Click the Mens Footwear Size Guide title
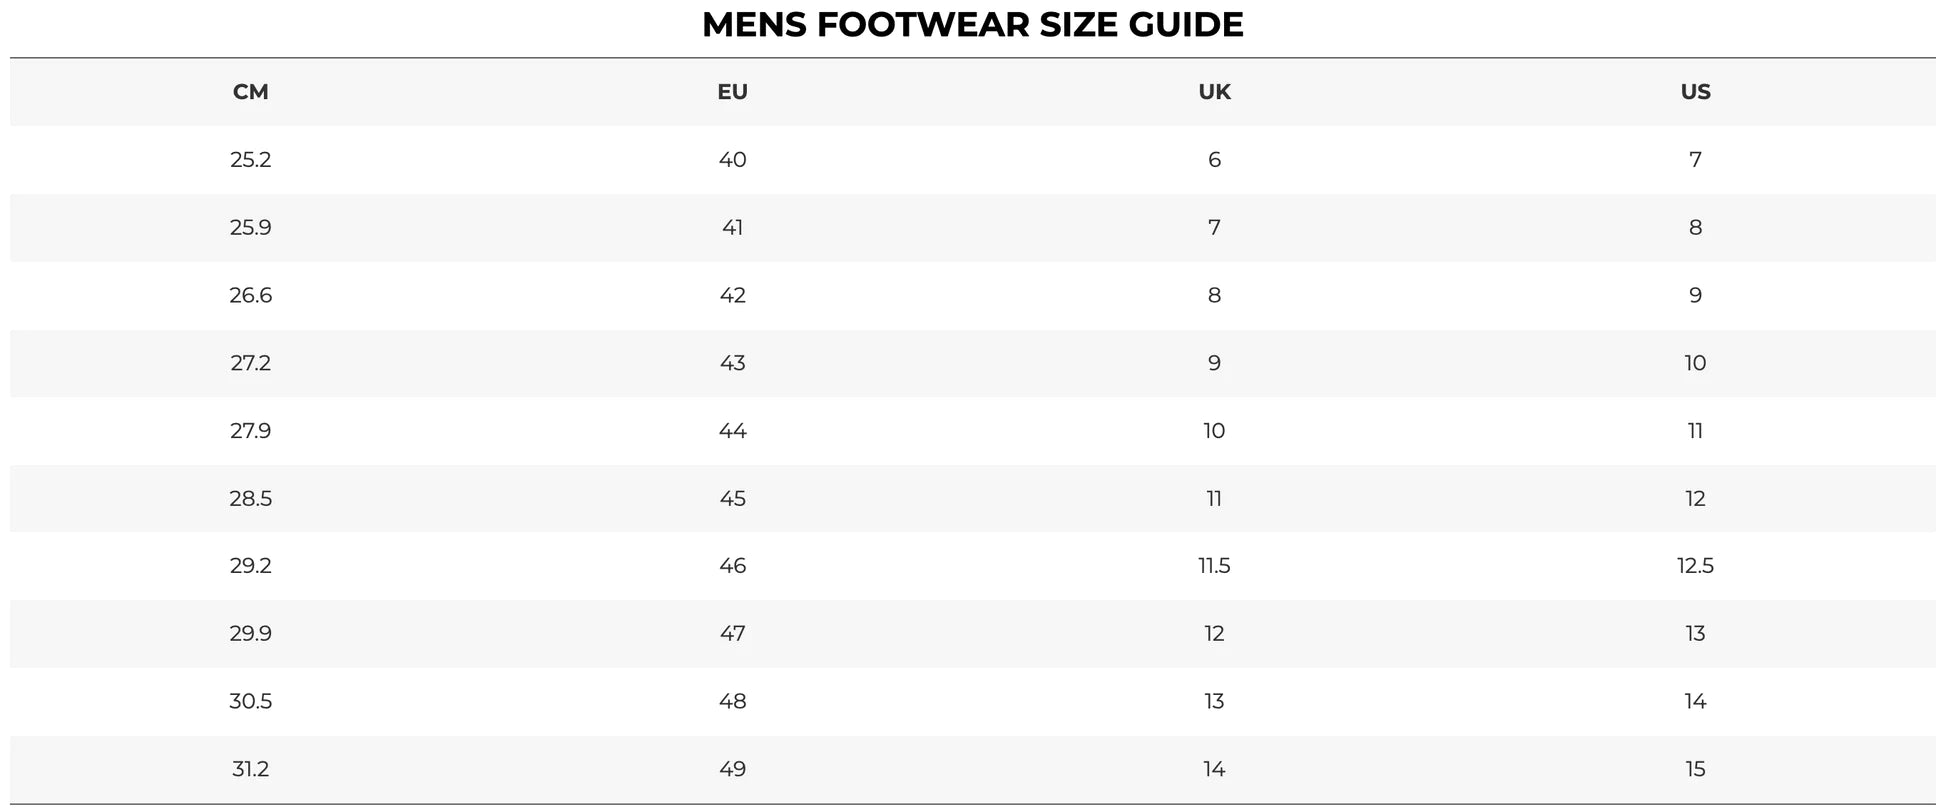The image size is (1946, 812). tap(972, 25)
